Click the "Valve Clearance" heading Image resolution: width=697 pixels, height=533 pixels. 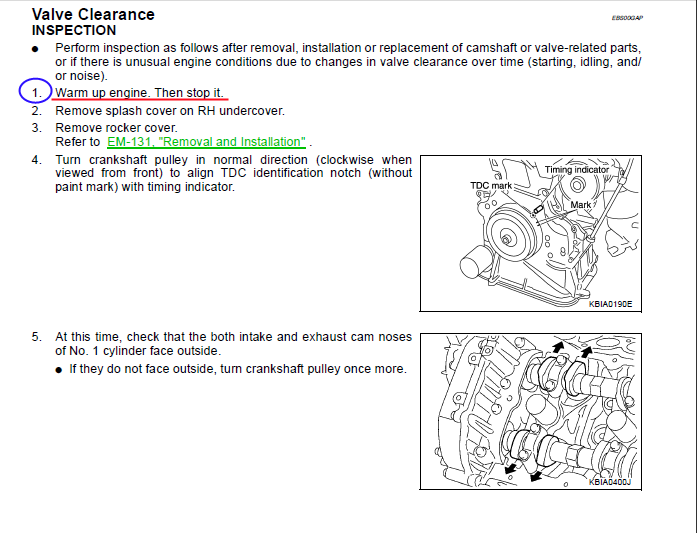click(x=93, y=14)
